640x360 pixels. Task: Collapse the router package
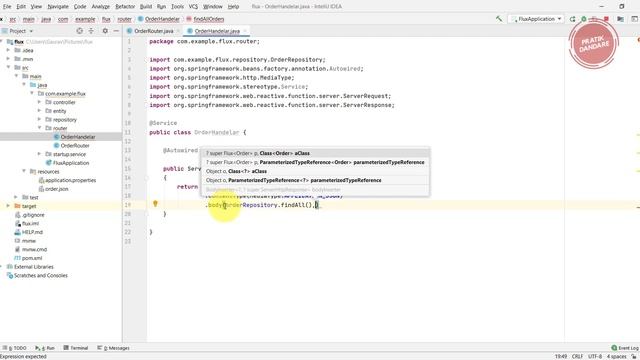[x=39, y=128]
